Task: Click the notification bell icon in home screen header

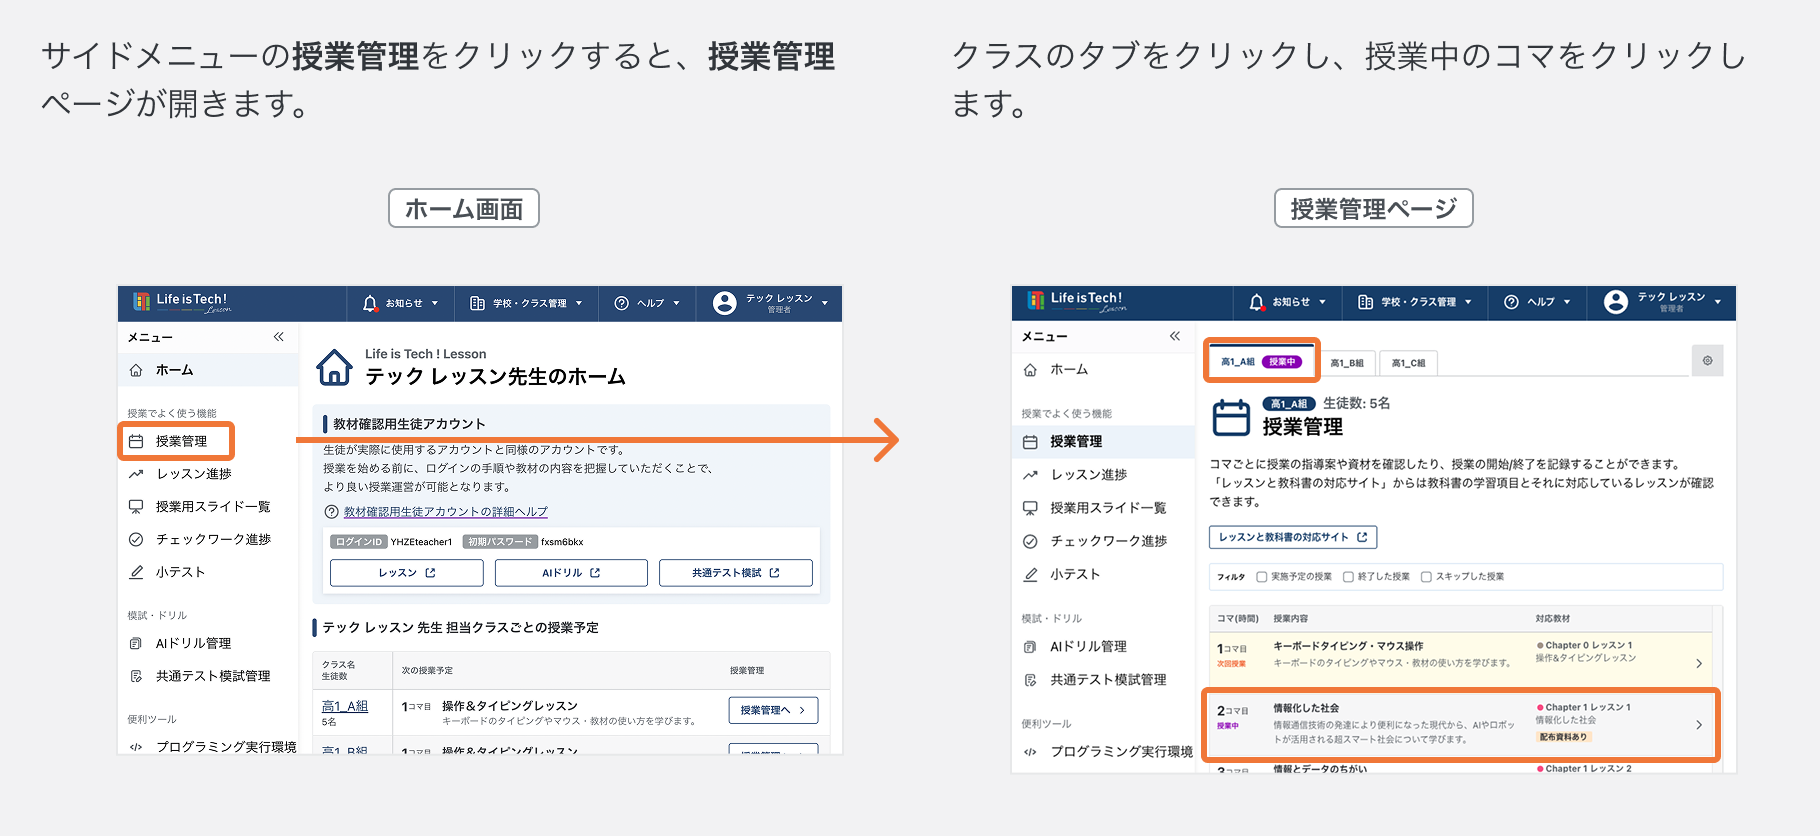Action: click(x=370, y=303)
